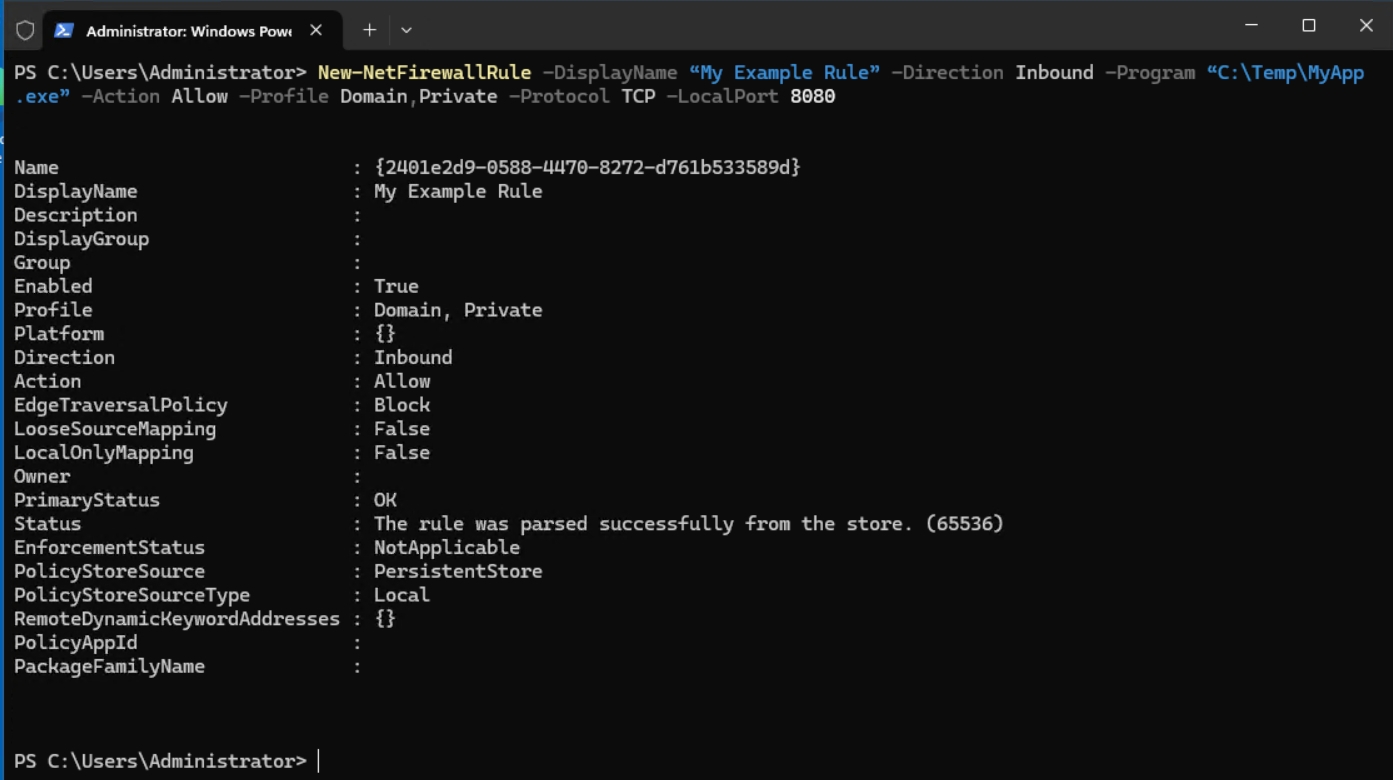
Task: Open a new tab with plus button
Action: [369, 30]
